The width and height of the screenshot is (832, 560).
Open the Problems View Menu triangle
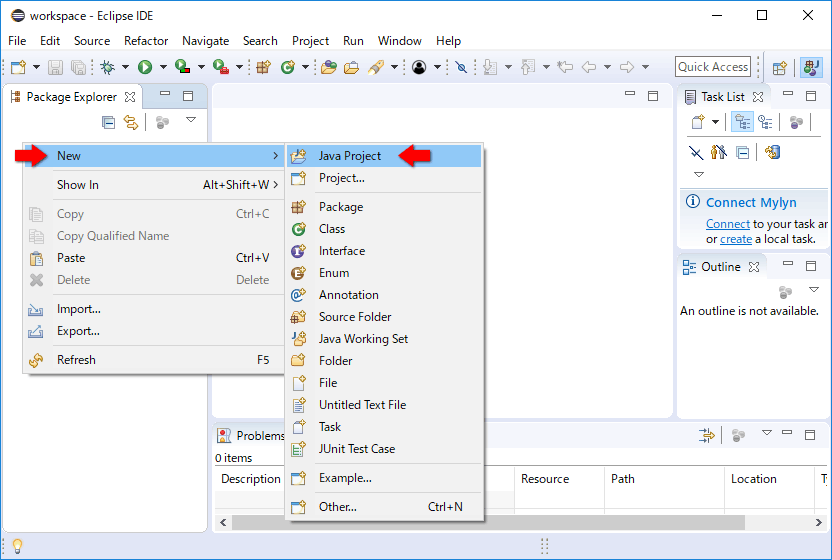767,433
